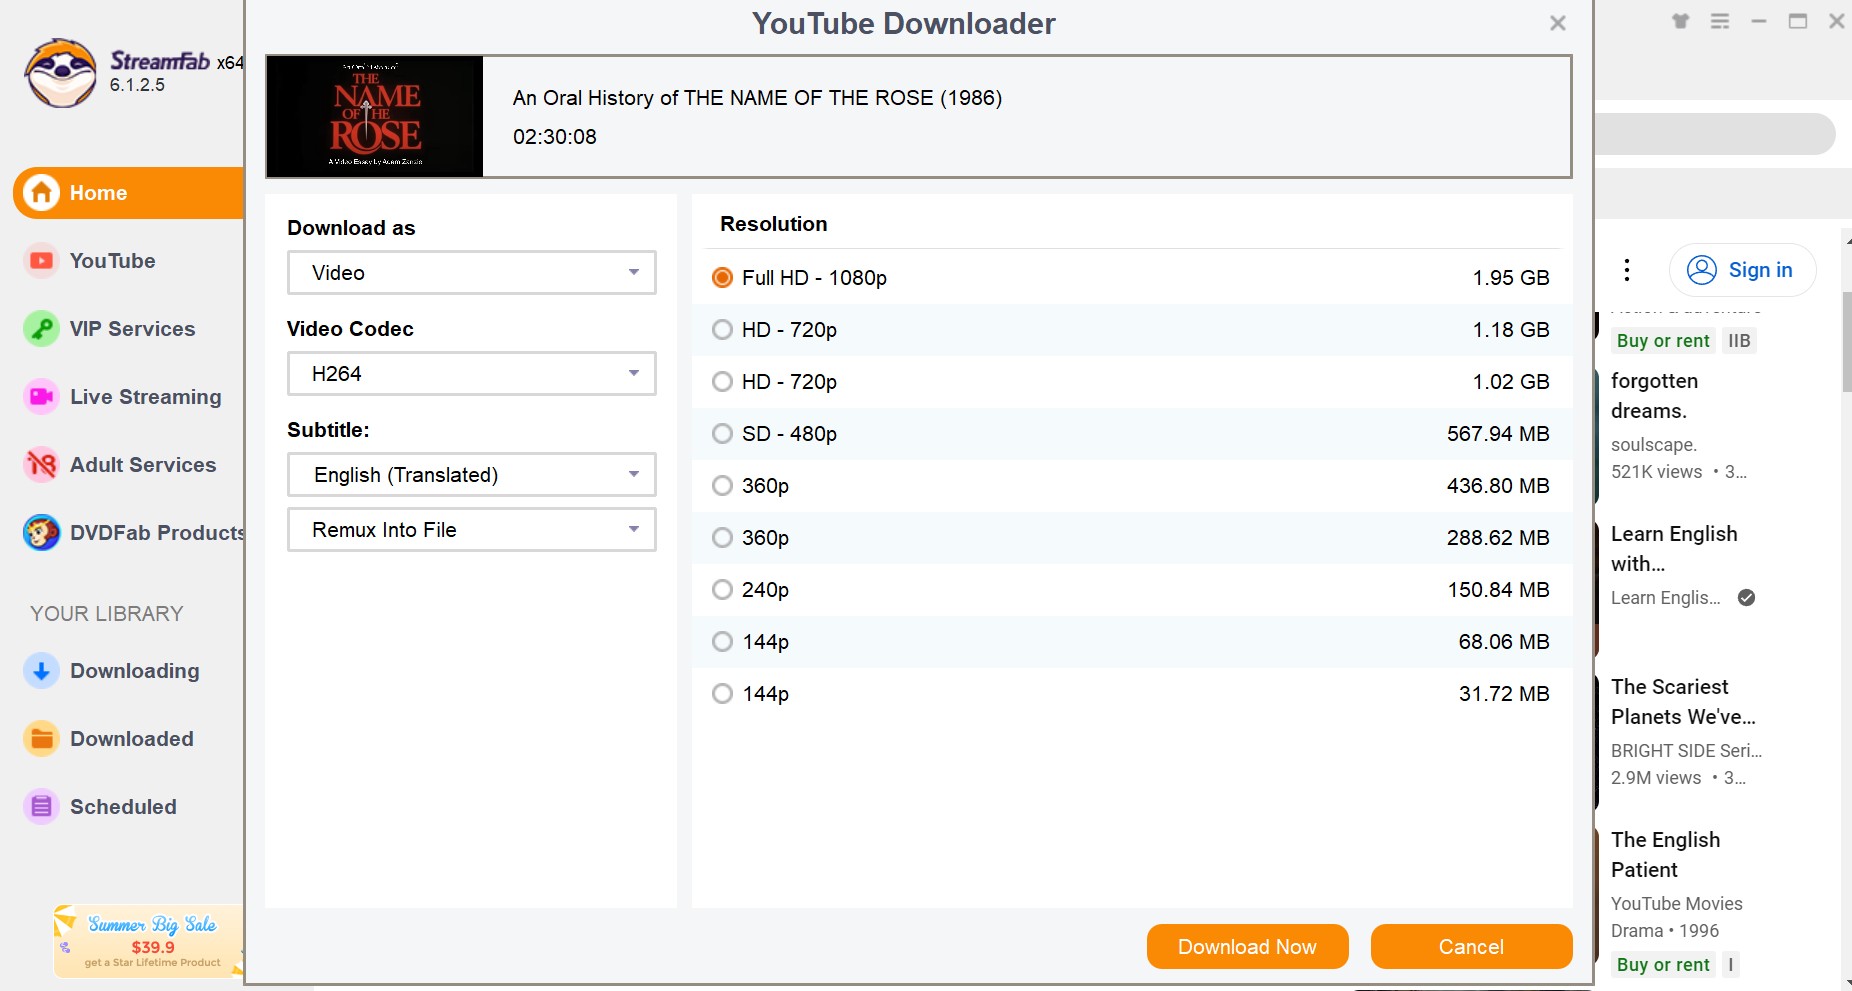1852x991 pixels.
Task: Go to Home in the sidebar
Action: point(128,193)
